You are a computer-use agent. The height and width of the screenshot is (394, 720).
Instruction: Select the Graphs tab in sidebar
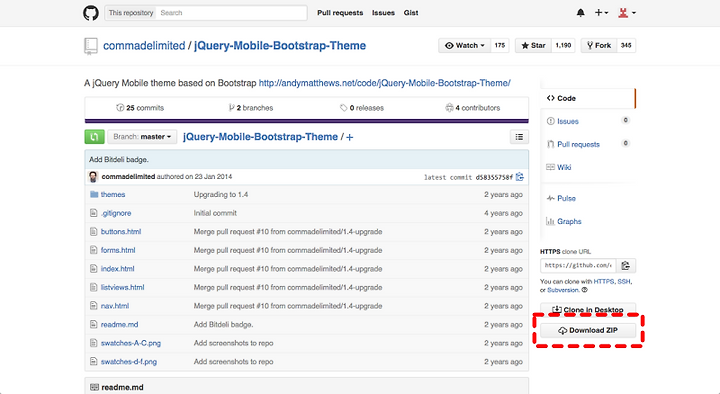[588, 221]
